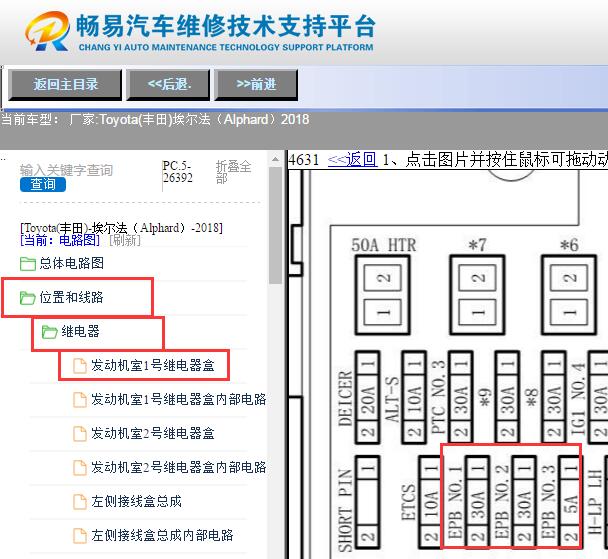Click the sidebar scrollbar thumb
The width and height of the screenshot is (608, 559).
click(x=275, y=226)
